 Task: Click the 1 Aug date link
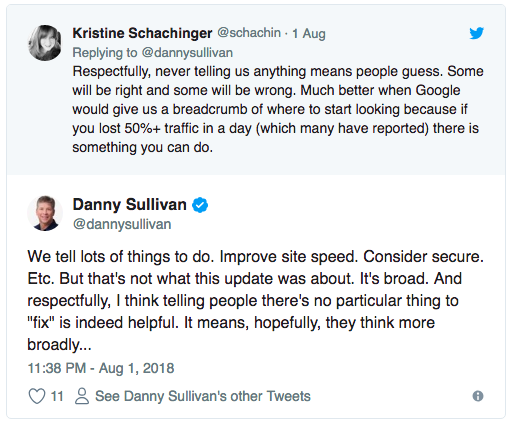click(309, 33)
